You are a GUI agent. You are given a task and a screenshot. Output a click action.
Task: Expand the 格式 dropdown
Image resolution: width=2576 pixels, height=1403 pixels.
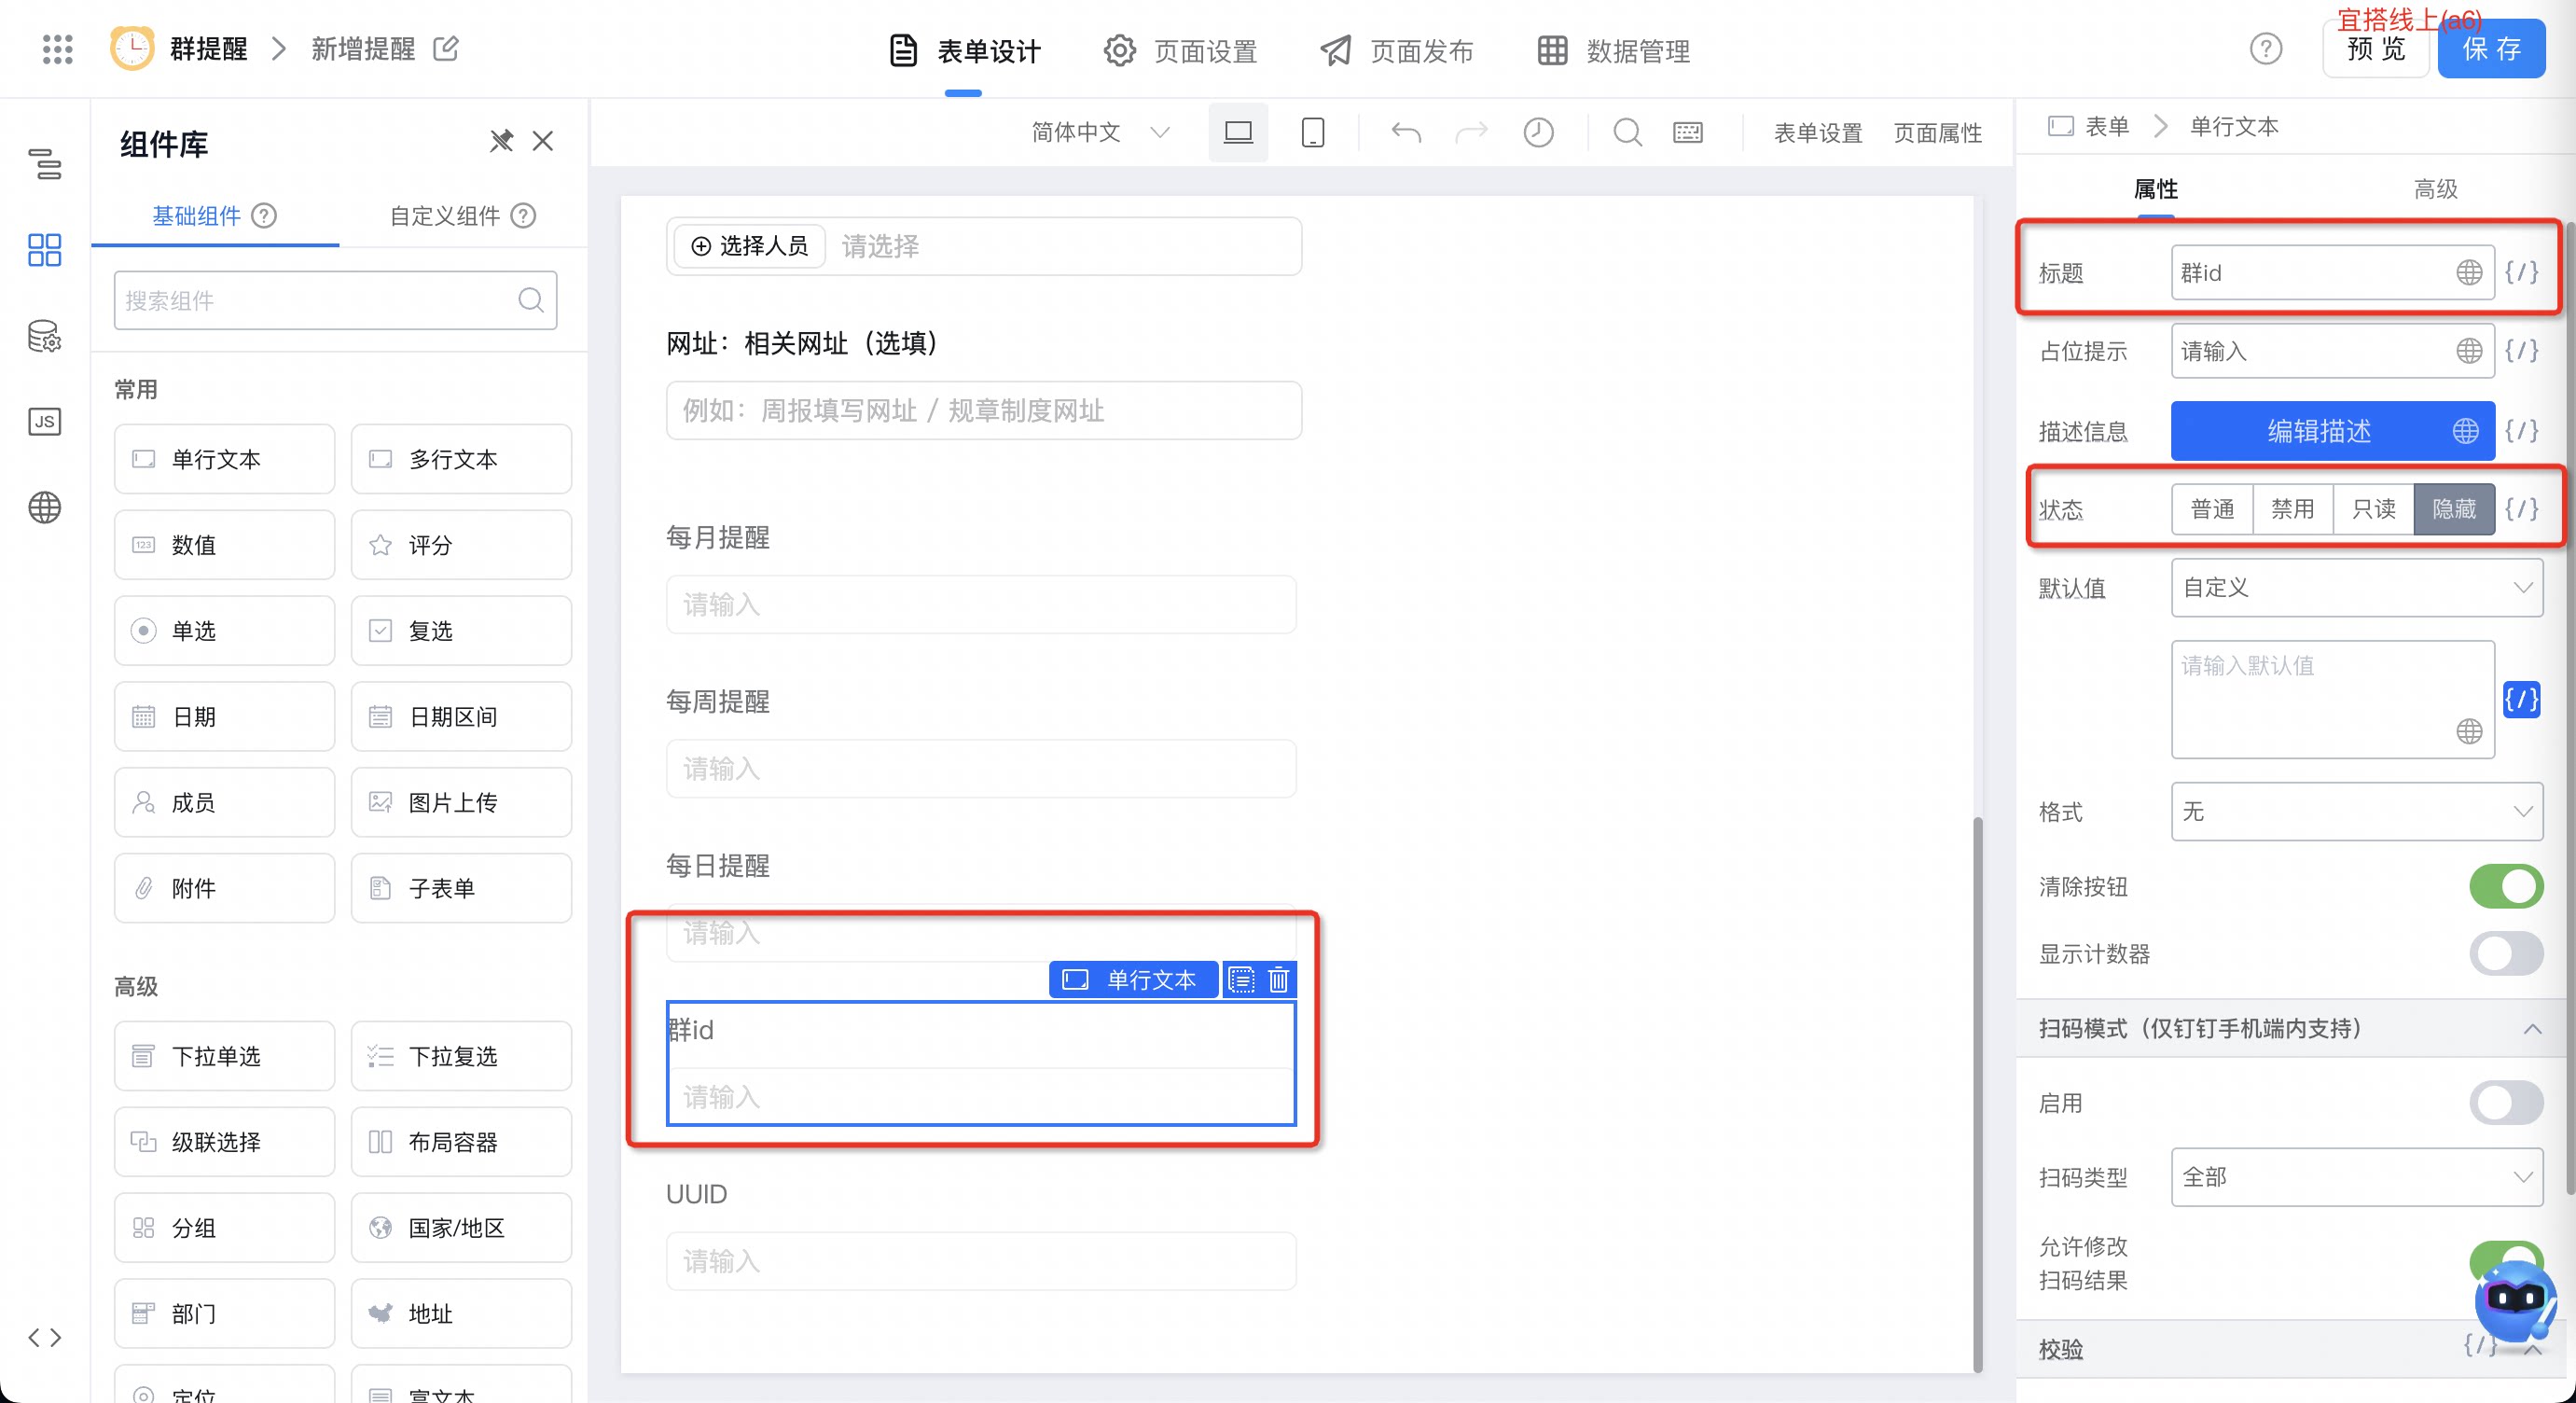pyautogui.click(x=2357, y=812)
